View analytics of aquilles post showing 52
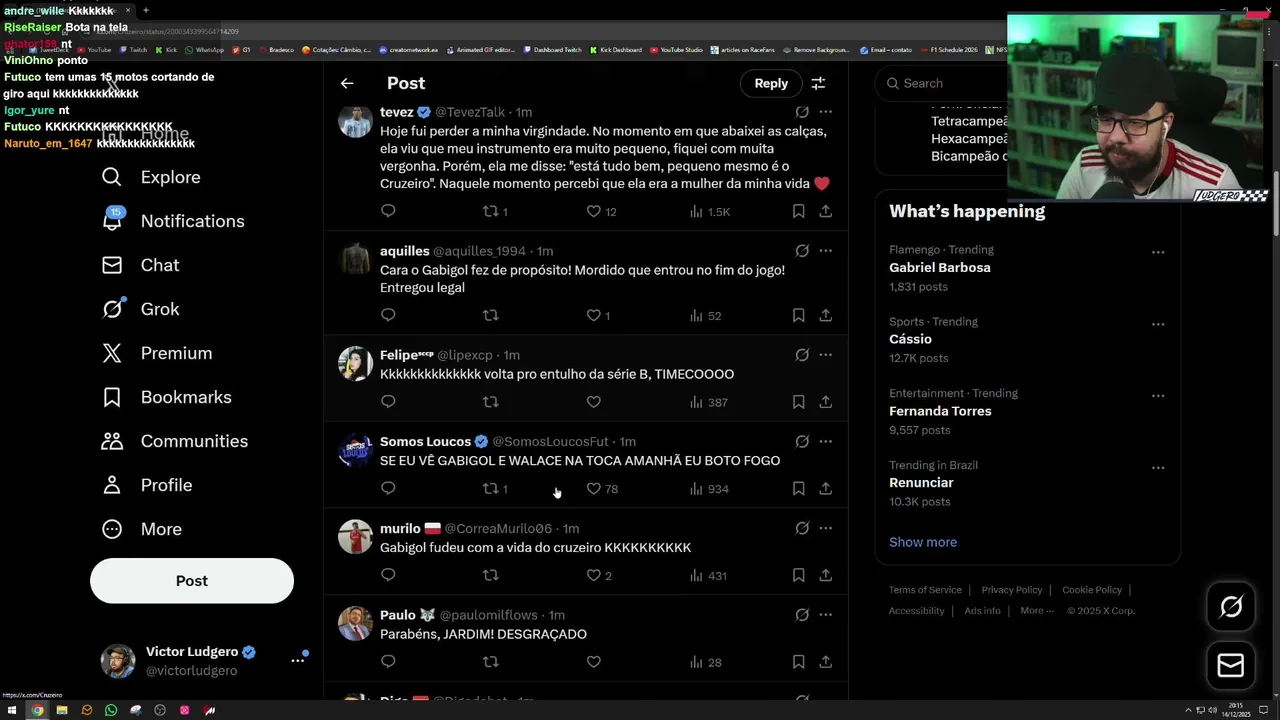 705,315
